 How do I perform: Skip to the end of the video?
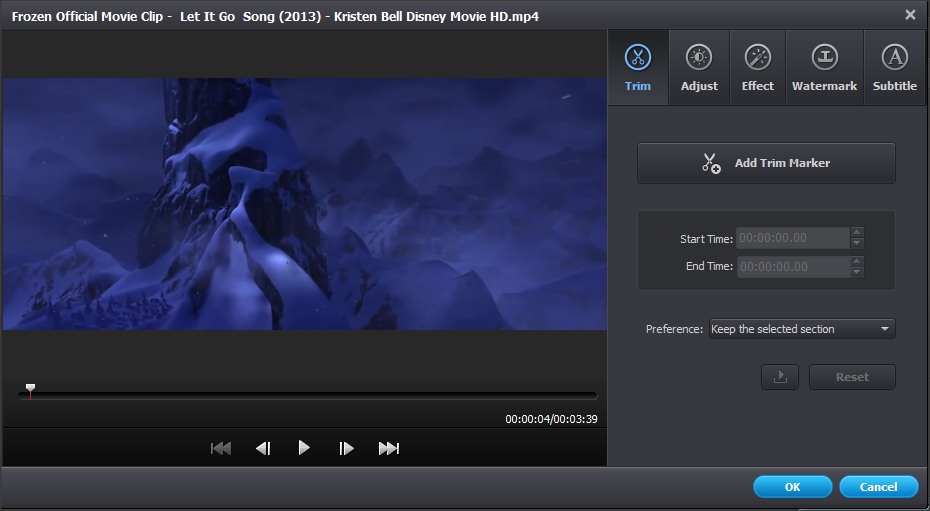click(388, 448)
